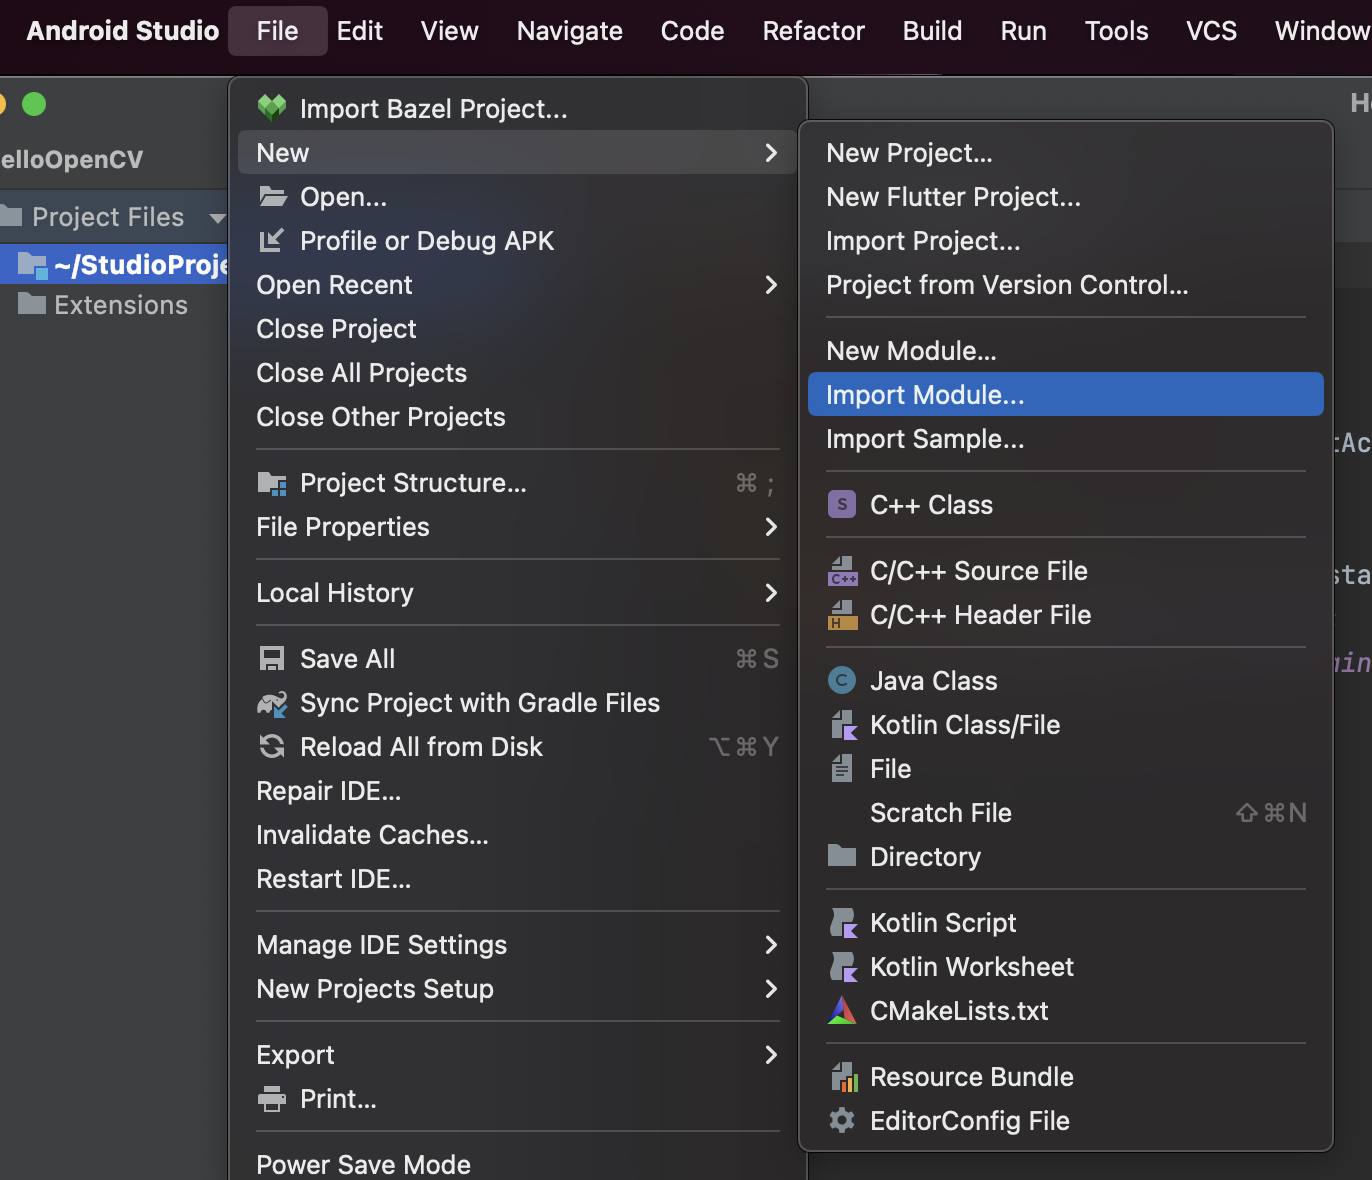Select Scratch File entry
This screenshot has height=1180, width=1372.
[1066, 813]
